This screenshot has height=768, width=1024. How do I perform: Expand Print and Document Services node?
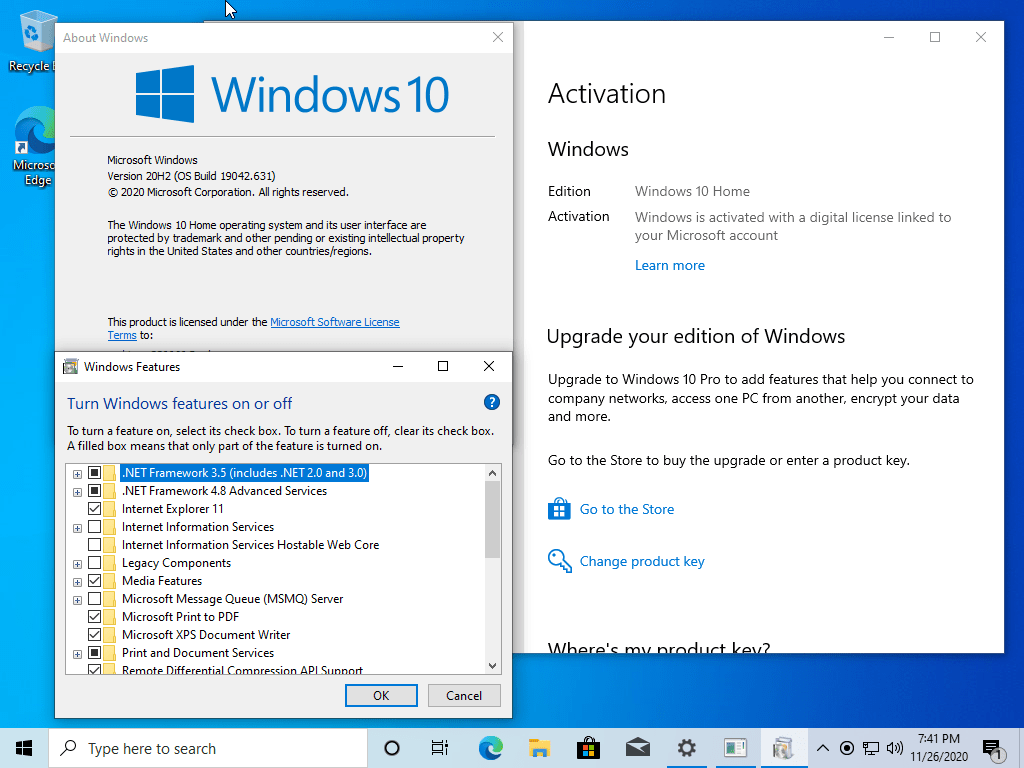[77, 654]
